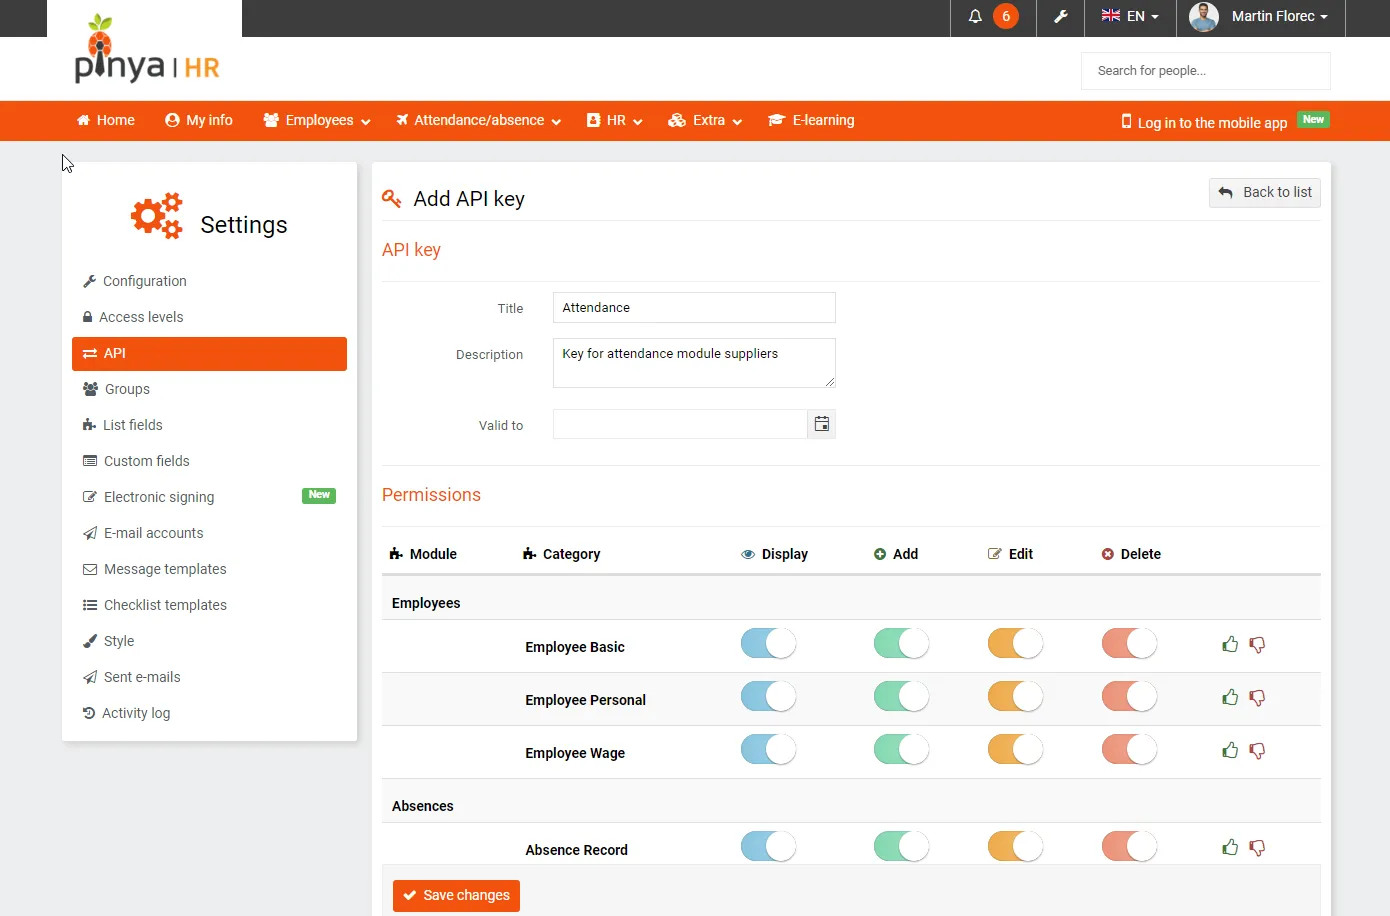Click the key icon beside Add API key
Image resolution: width=1390 pixels, height=916 pixels.
(x=392, y=199)
